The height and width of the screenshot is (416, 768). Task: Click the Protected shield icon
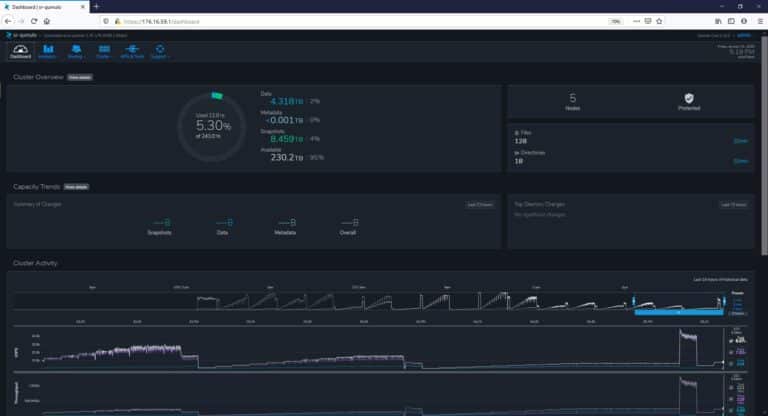tap(689, 98)
